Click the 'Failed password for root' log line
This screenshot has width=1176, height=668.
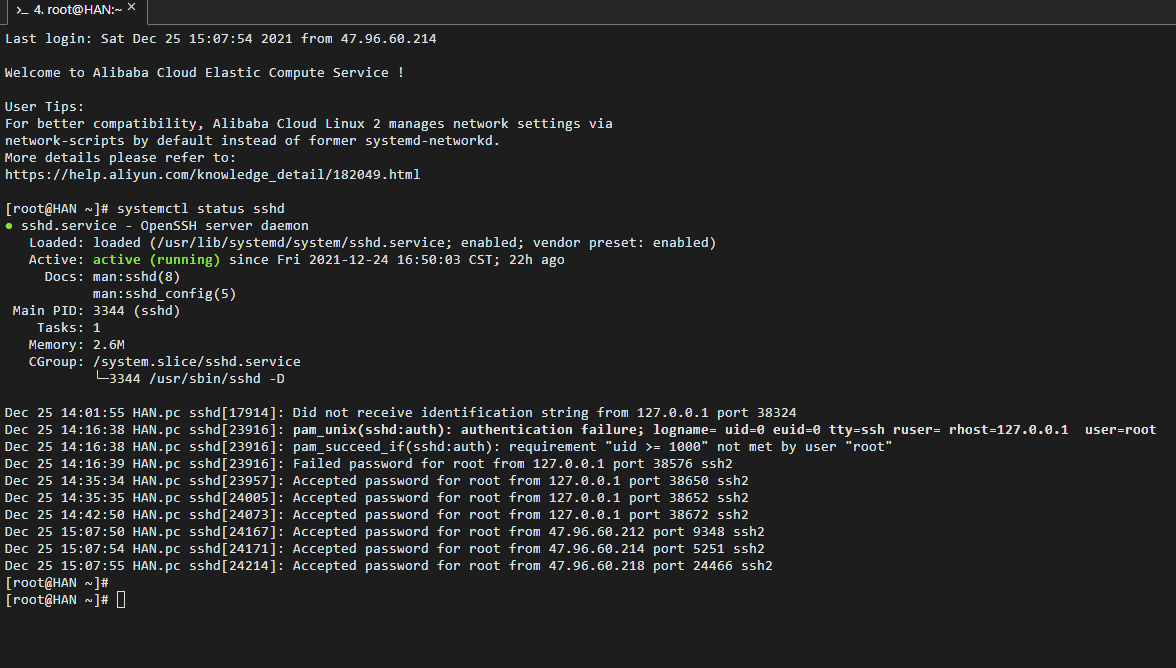tap(369, 463)
